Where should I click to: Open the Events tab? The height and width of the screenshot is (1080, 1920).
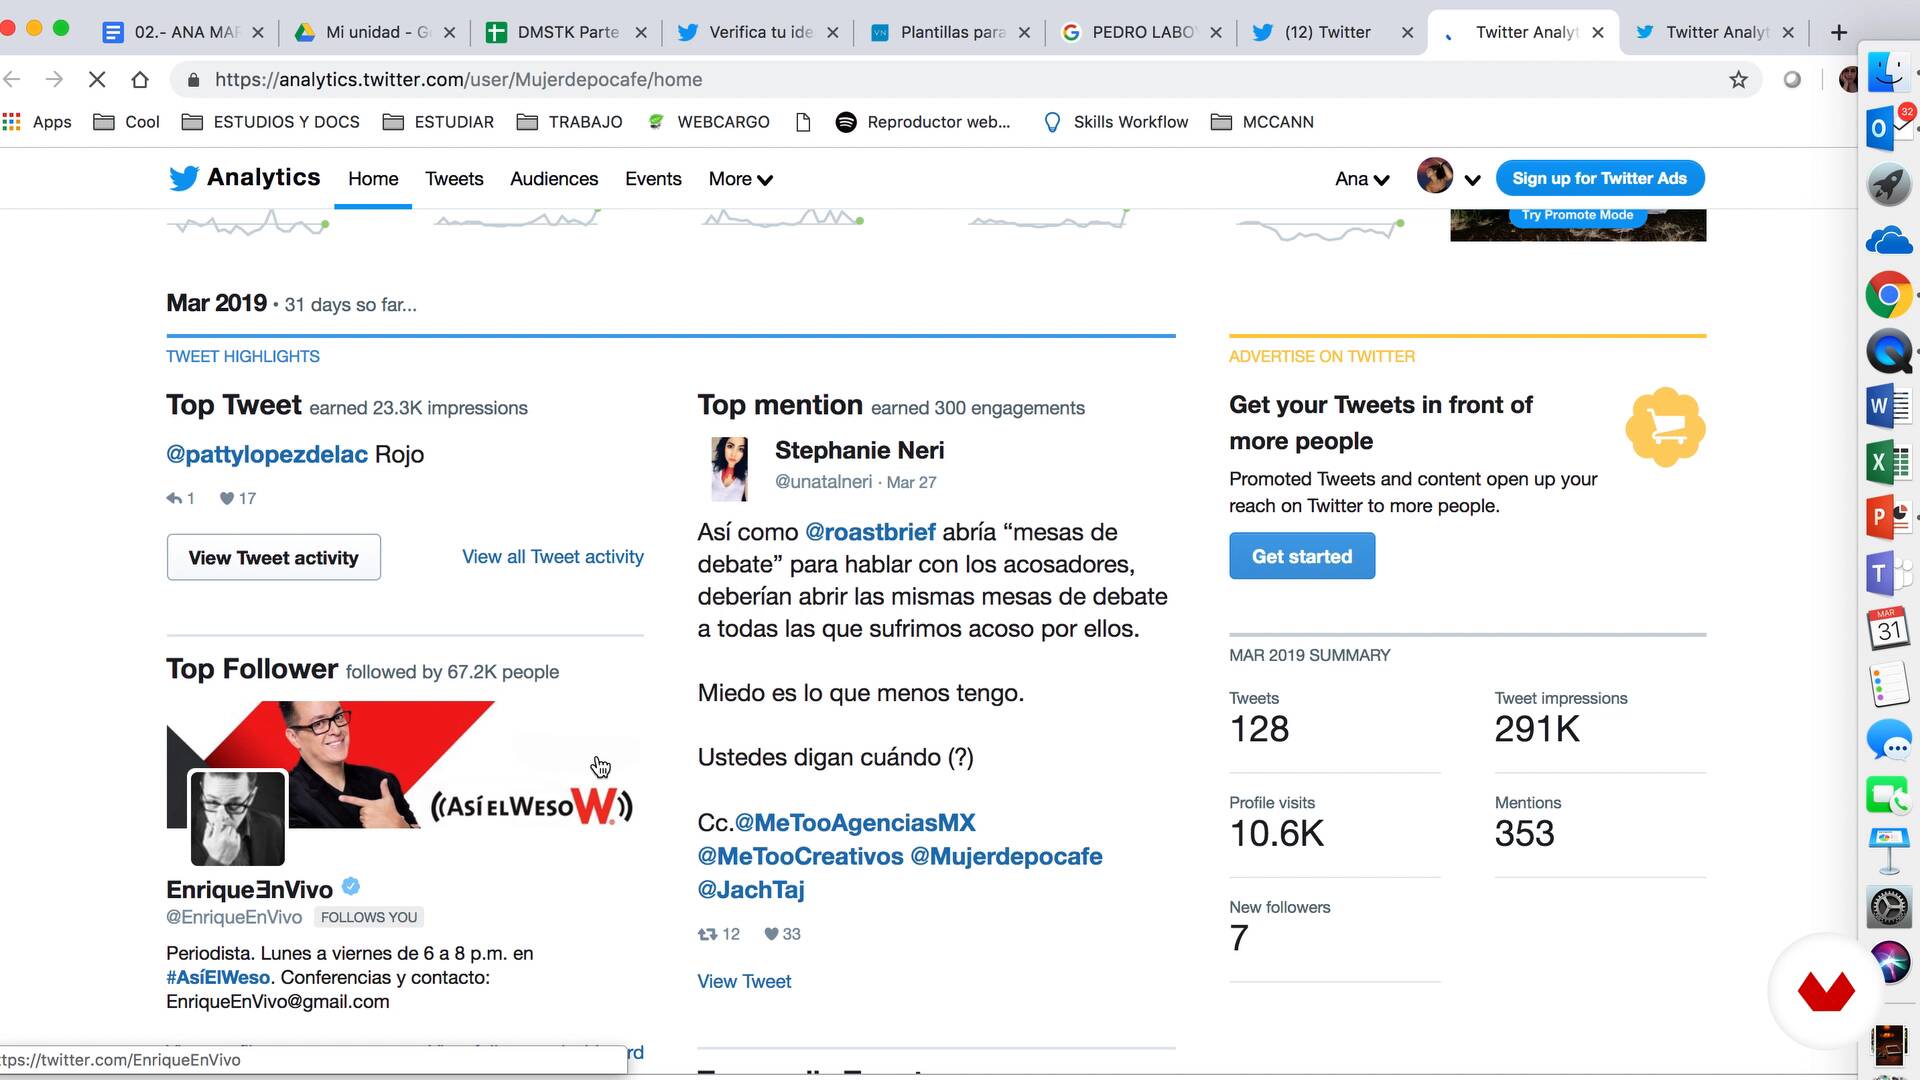point(653,179)
